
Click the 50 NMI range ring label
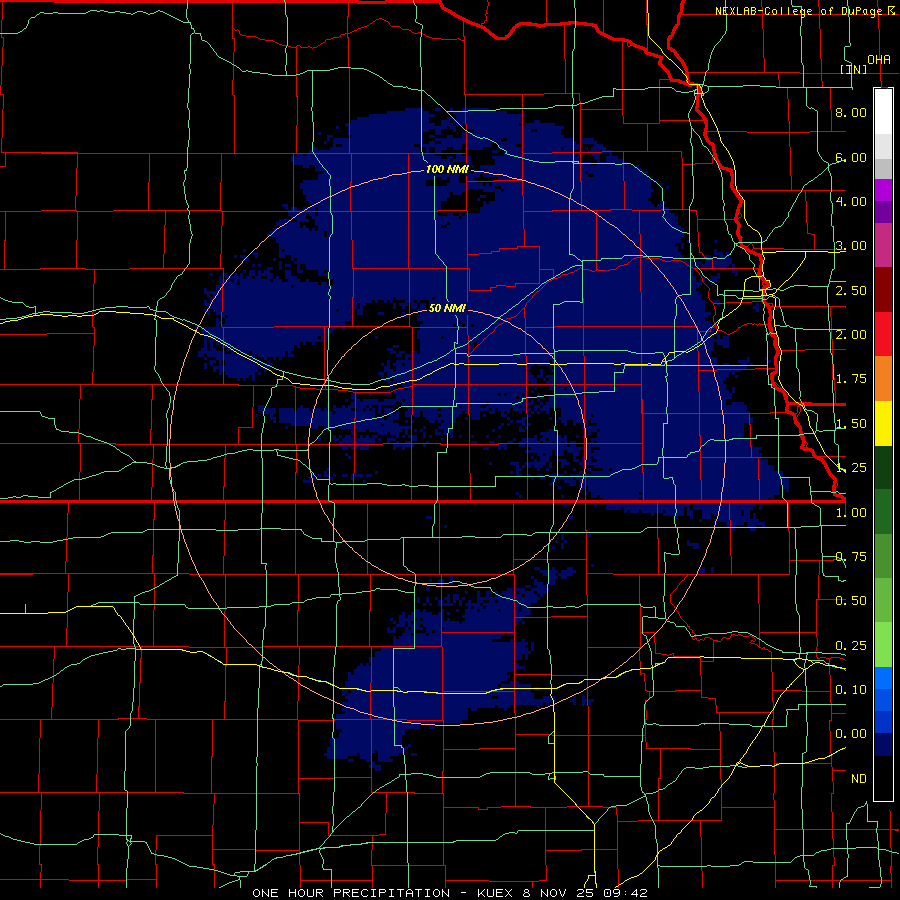447,308
